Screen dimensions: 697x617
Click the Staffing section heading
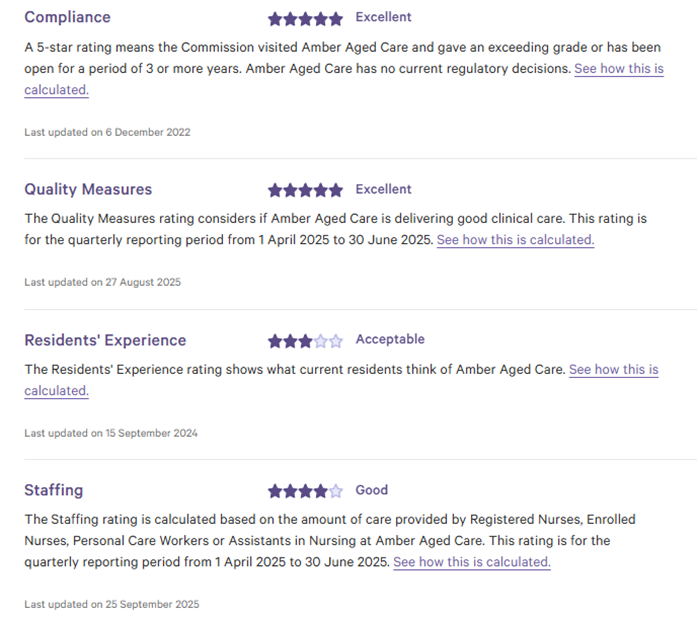(x=54, y=490)
